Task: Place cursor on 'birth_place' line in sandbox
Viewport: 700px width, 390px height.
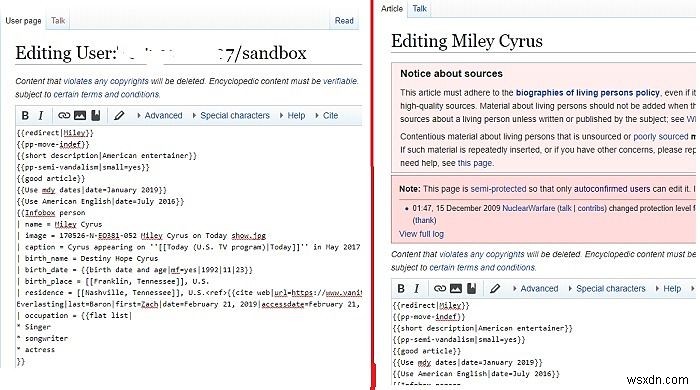Action: point(112,281)
